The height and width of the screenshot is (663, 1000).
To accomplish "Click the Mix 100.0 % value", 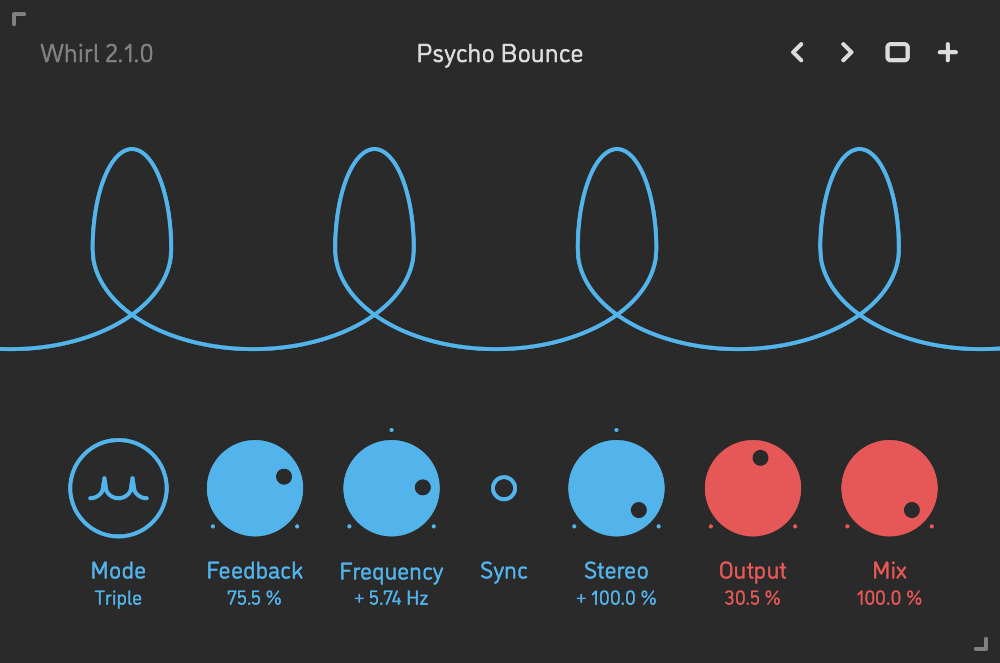I will coord(889,599).
